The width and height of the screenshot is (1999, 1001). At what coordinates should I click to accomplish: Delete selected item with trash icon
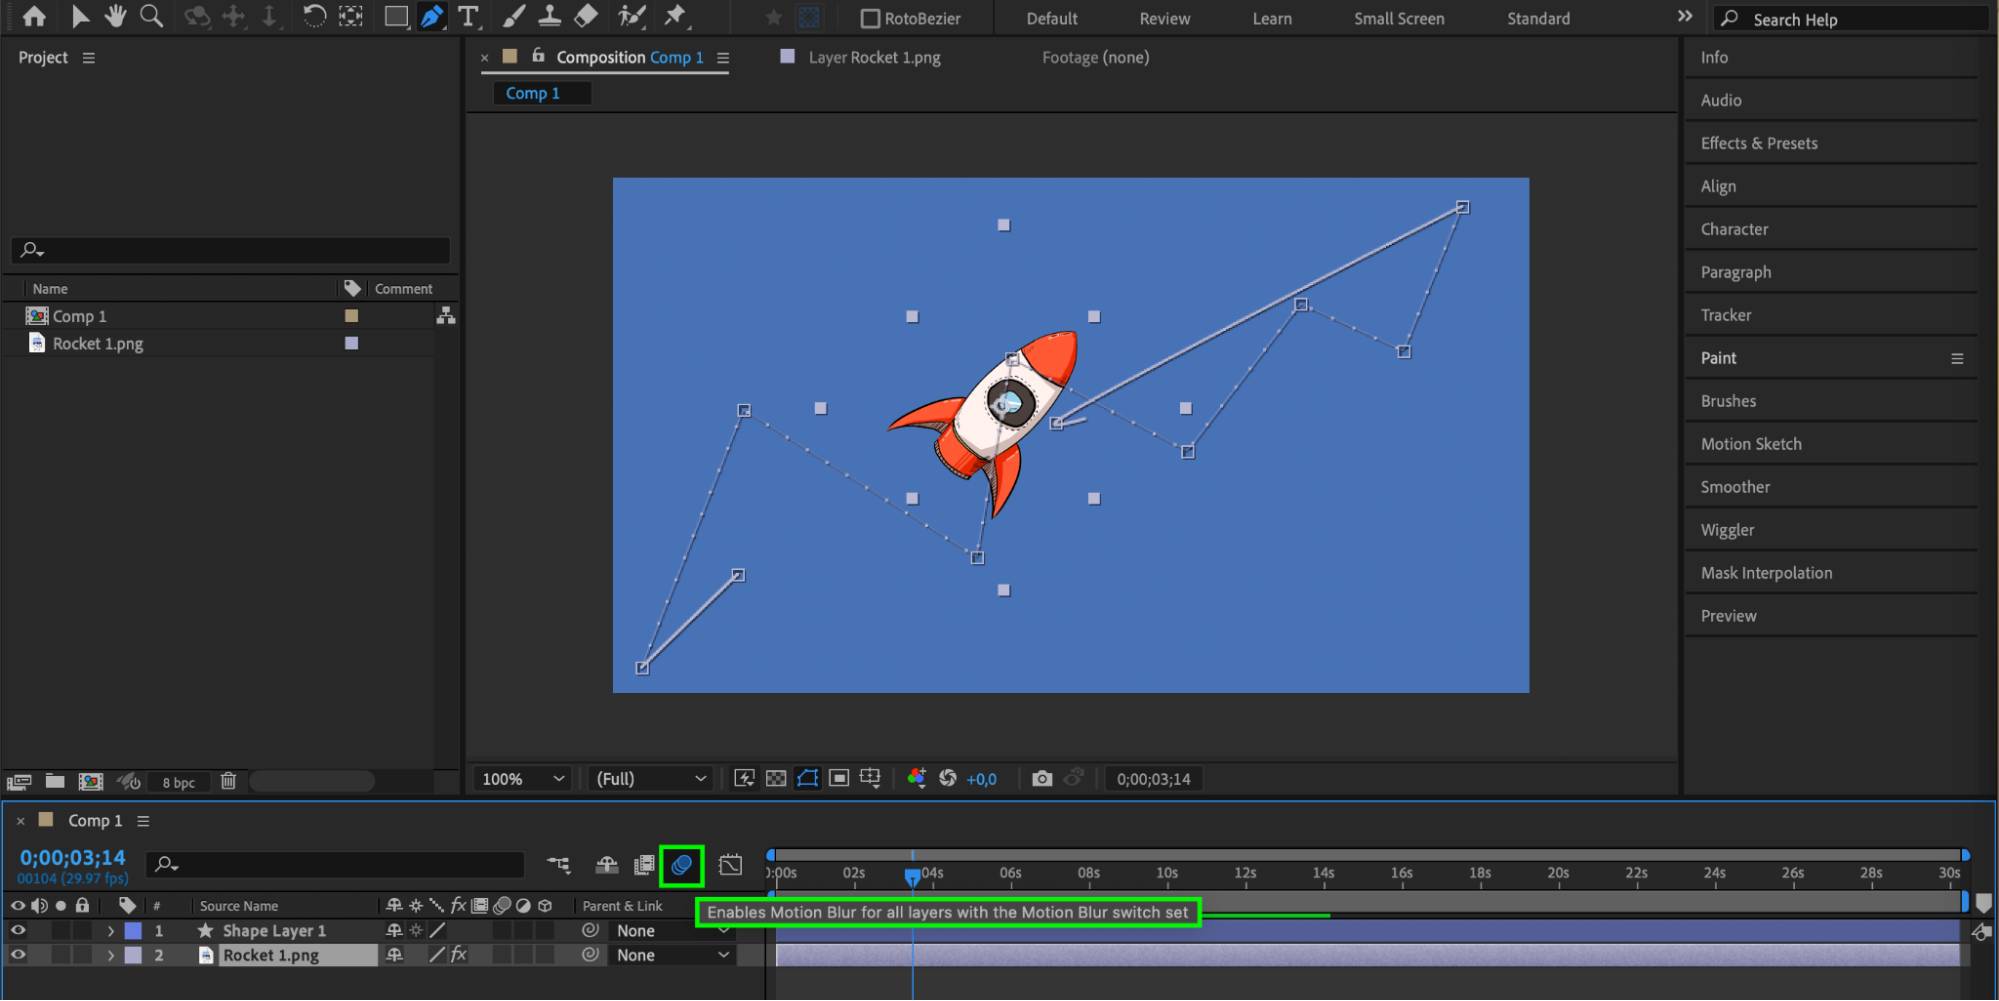pyautogui.click(x=228, y=781)
